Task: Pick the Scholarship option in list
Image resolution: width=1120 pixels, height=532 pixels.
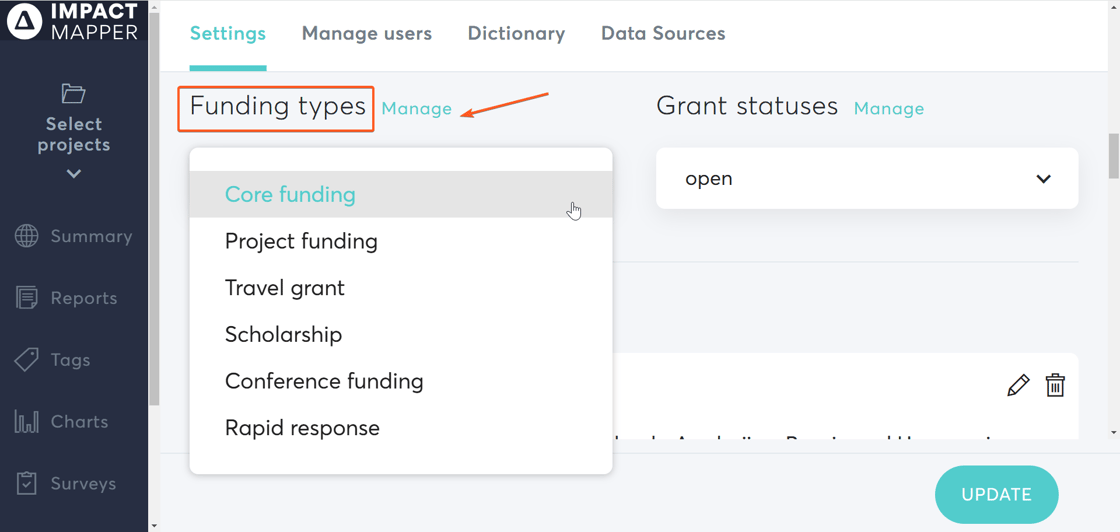Action: [283, 335]
